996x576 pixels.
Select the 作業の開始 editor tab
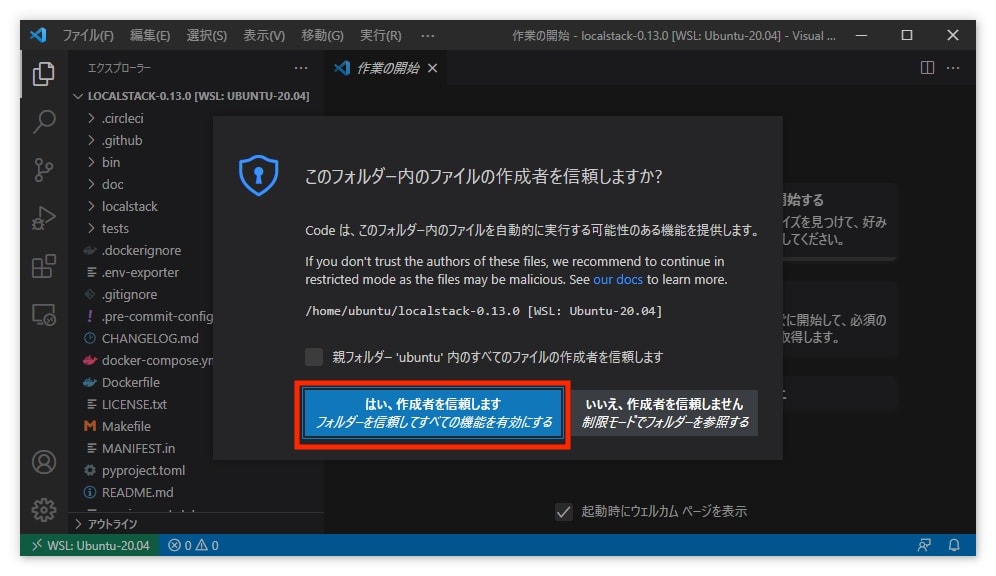[387, 68]
